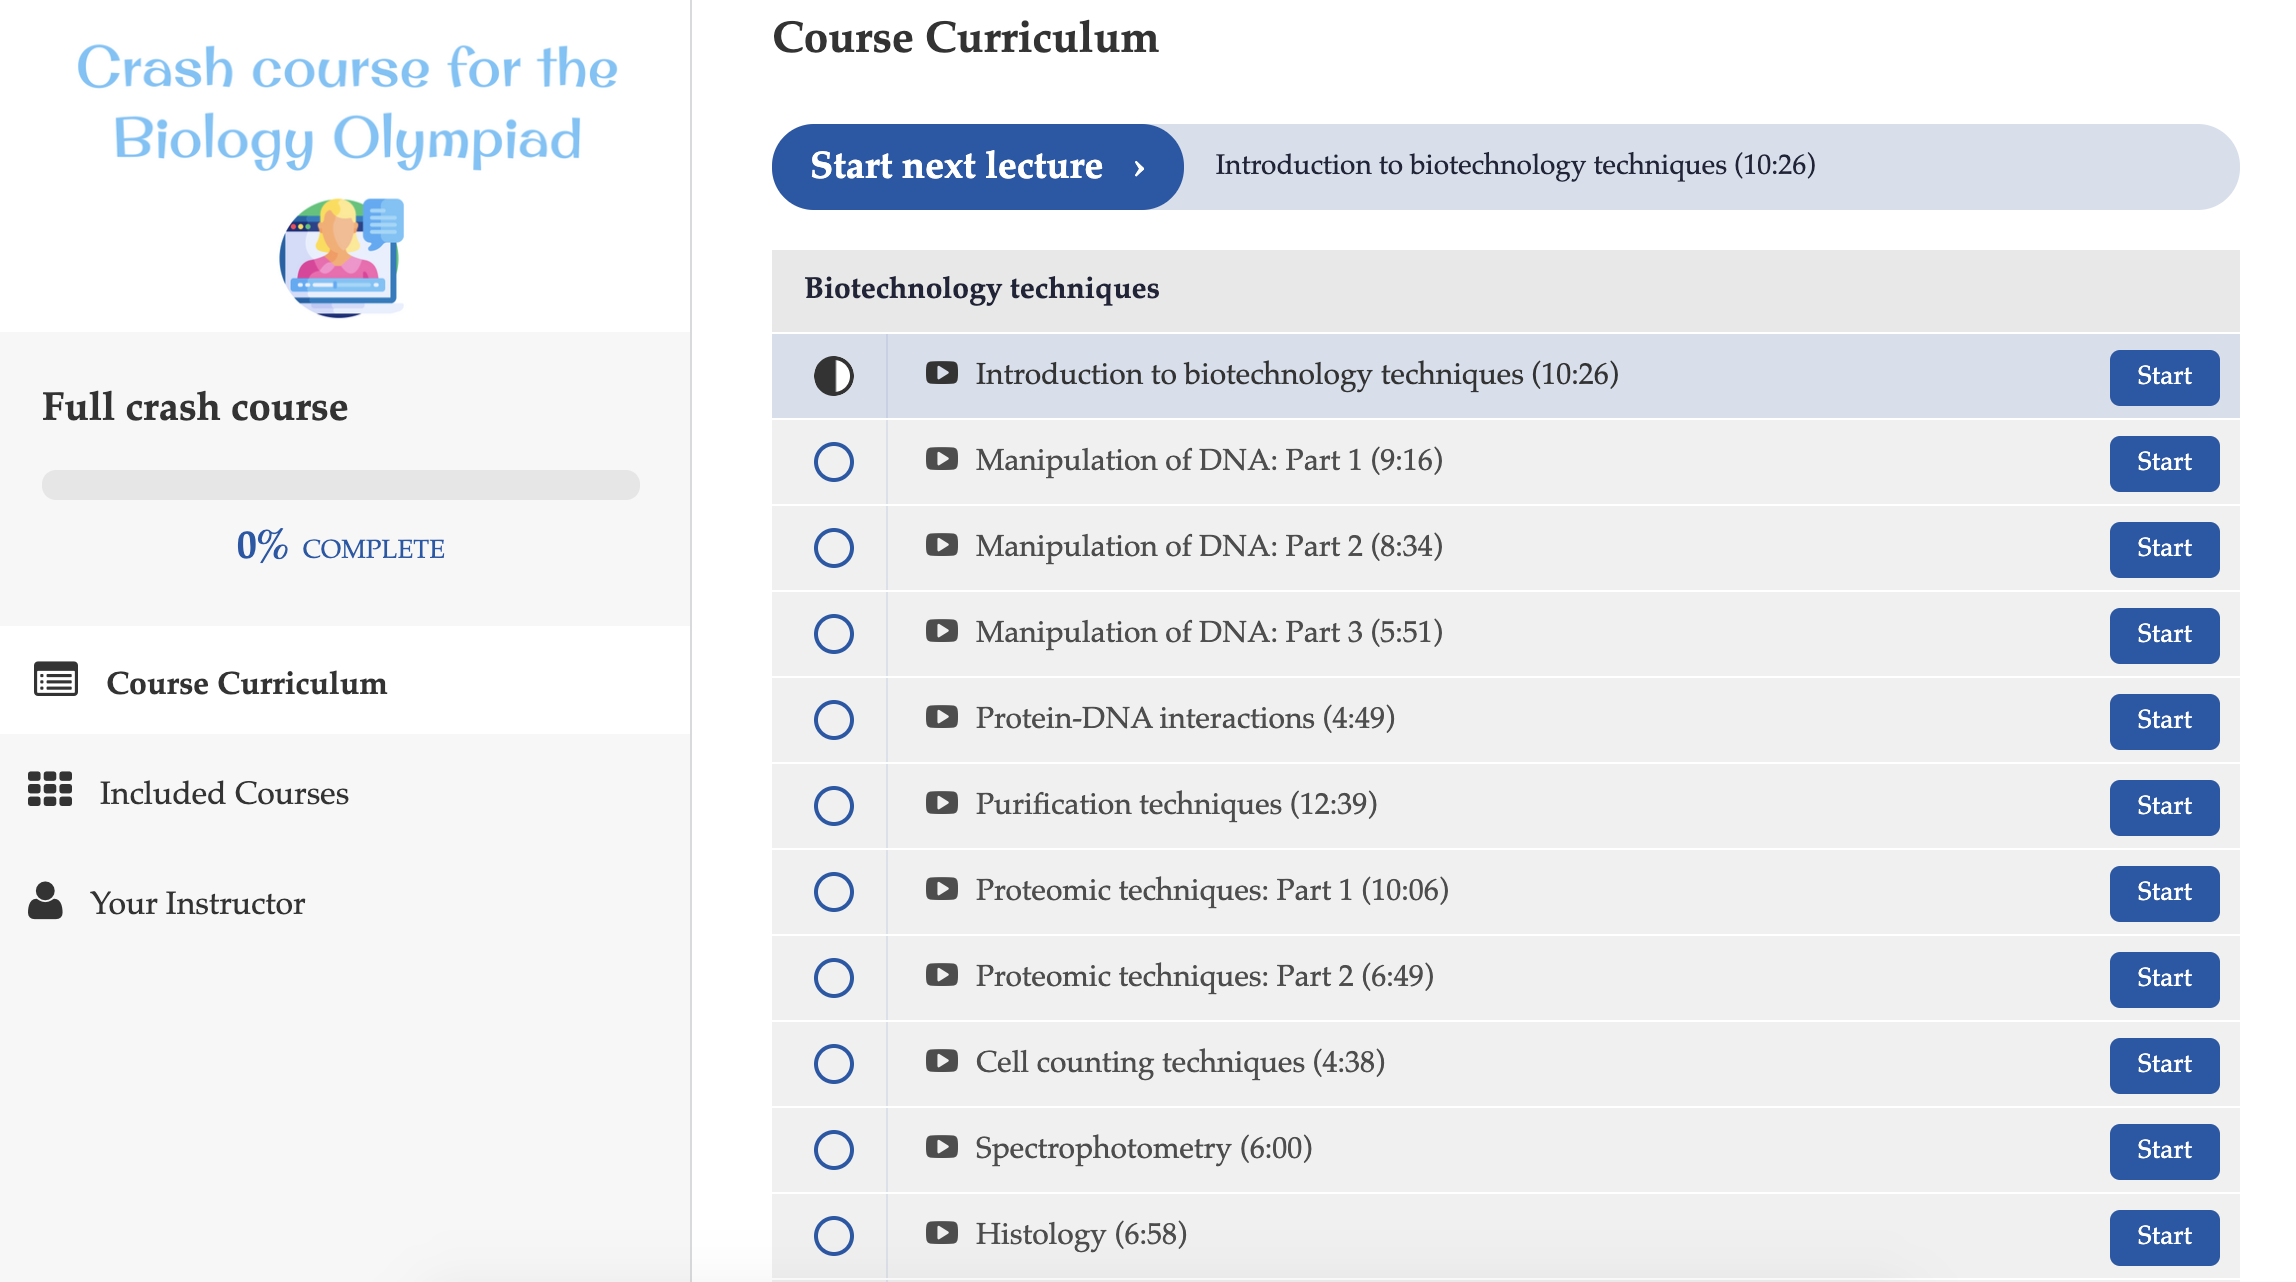Start Manipulation of DNA: Part 1 lecture
Screen dimensions: 2296x1282
[x=2164, y=463]
